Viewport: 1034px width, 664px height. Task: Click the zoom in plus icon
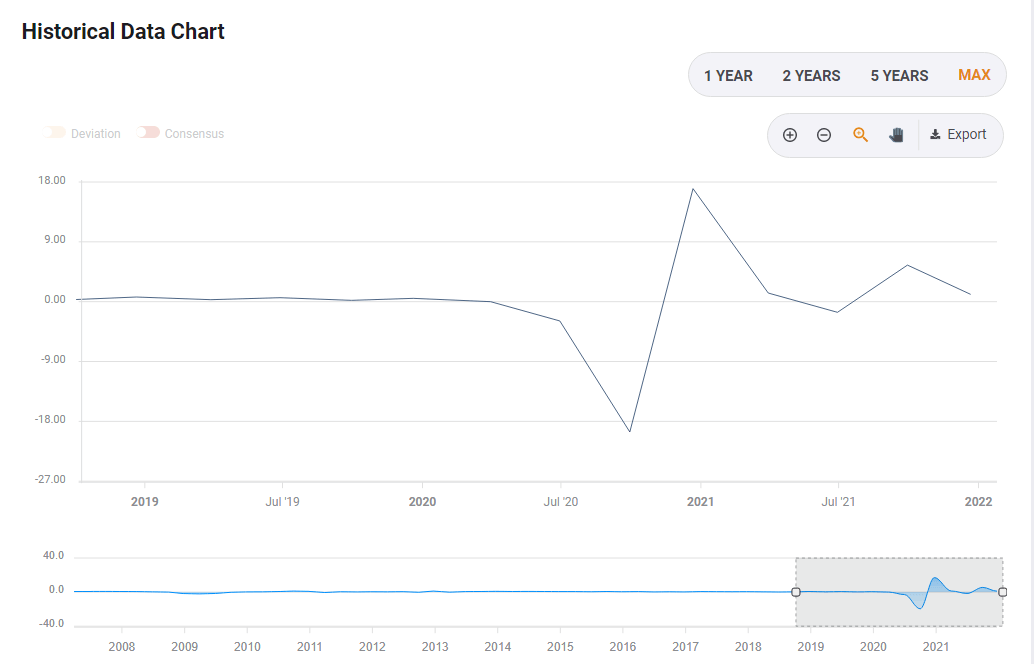pyautogui.click(x=790, y=135)
